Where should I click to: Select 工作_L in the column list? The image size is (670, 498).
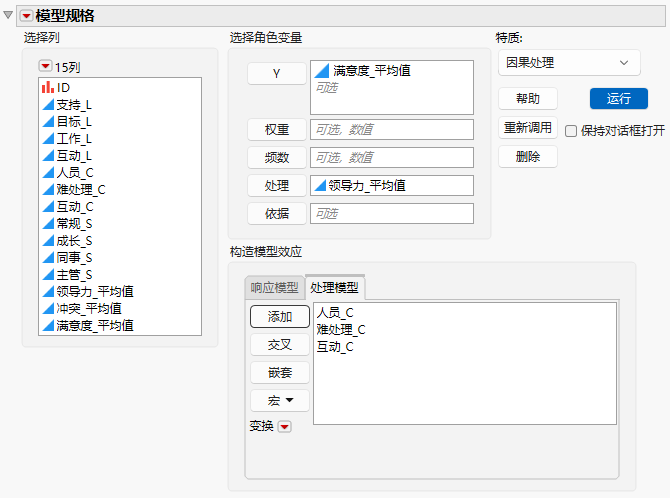74,138
